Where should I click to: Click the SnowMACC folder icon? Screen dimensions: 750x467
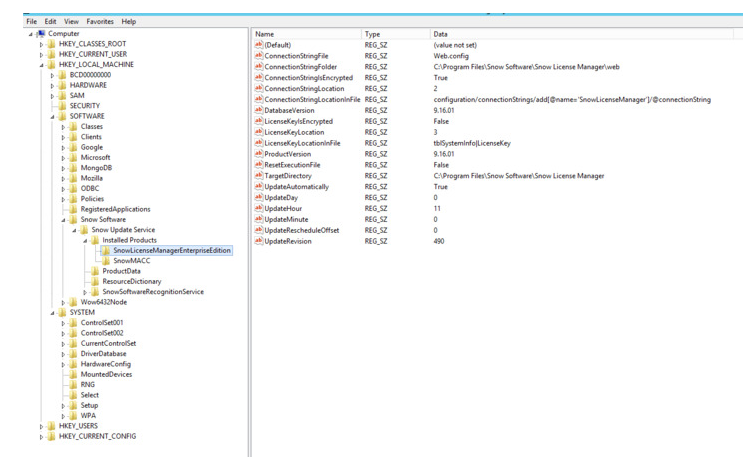pos(106,261)
